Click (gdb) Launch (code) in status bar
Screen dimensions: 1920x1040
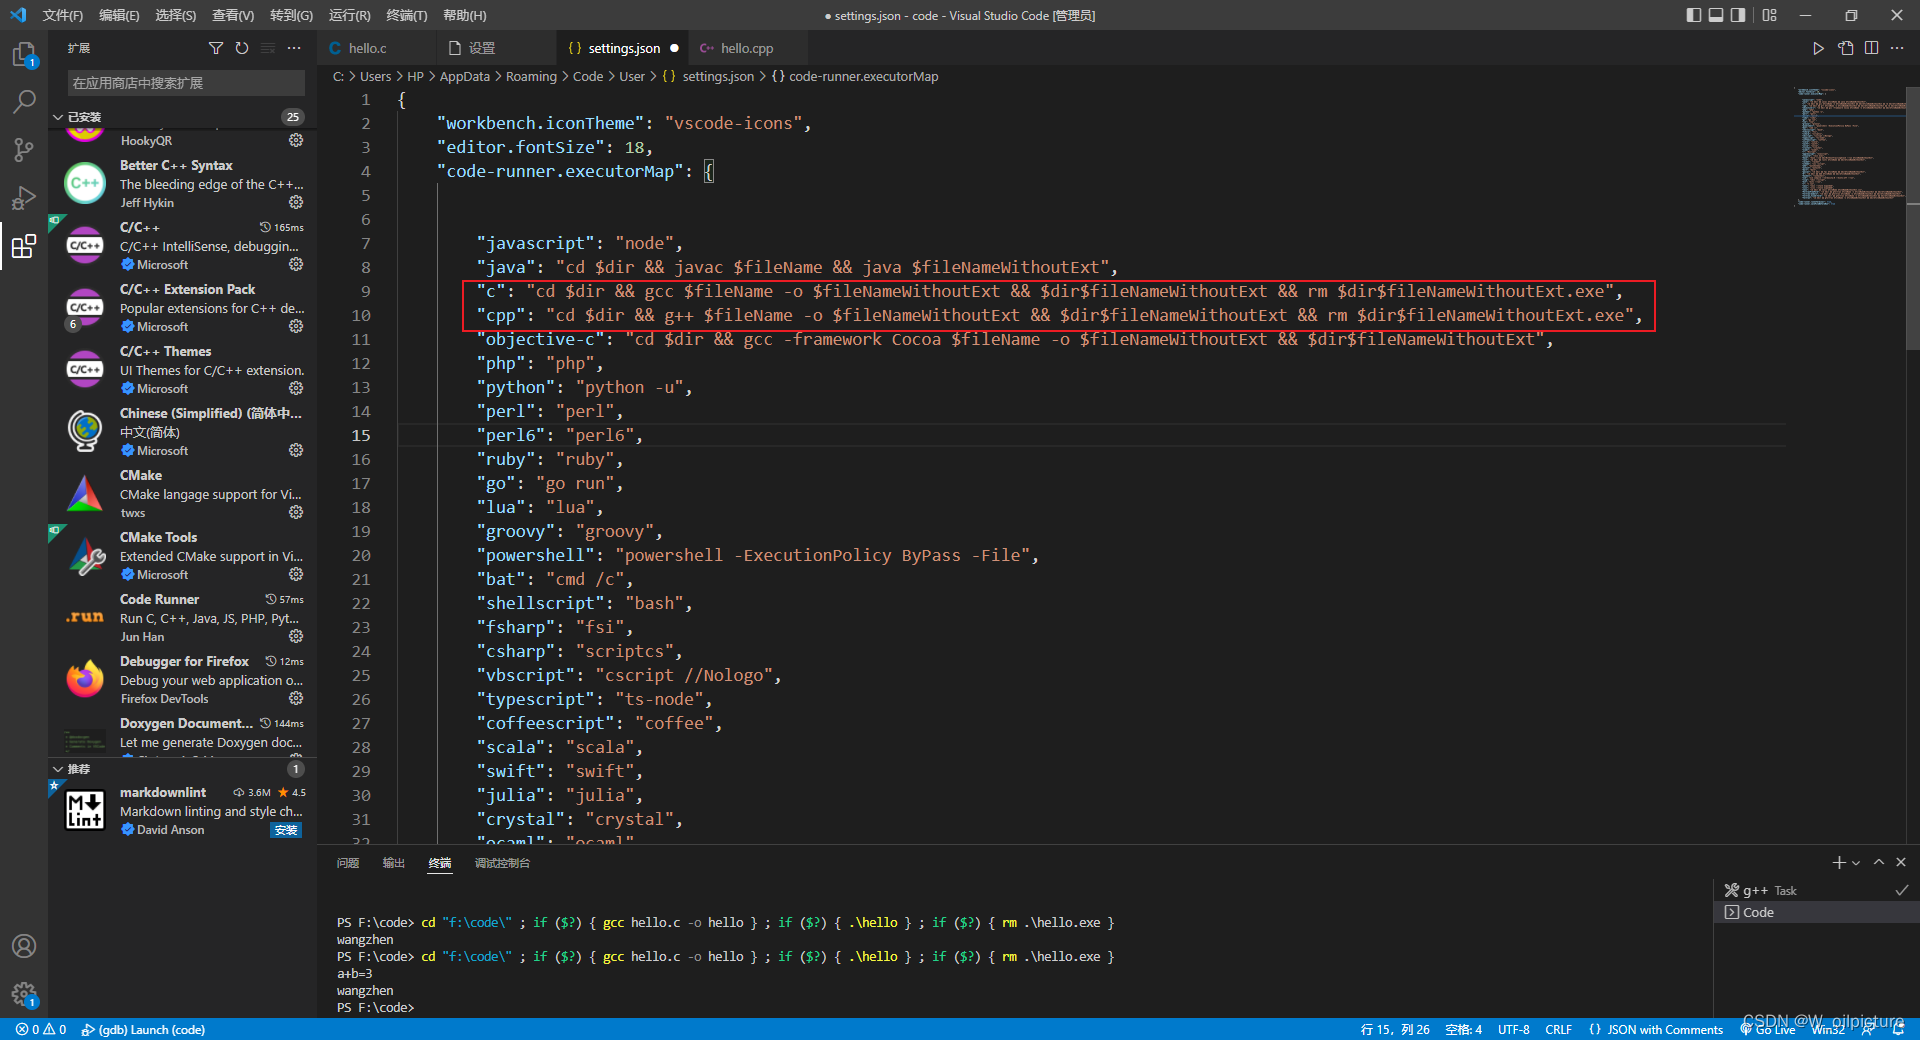coord(143,1029)
